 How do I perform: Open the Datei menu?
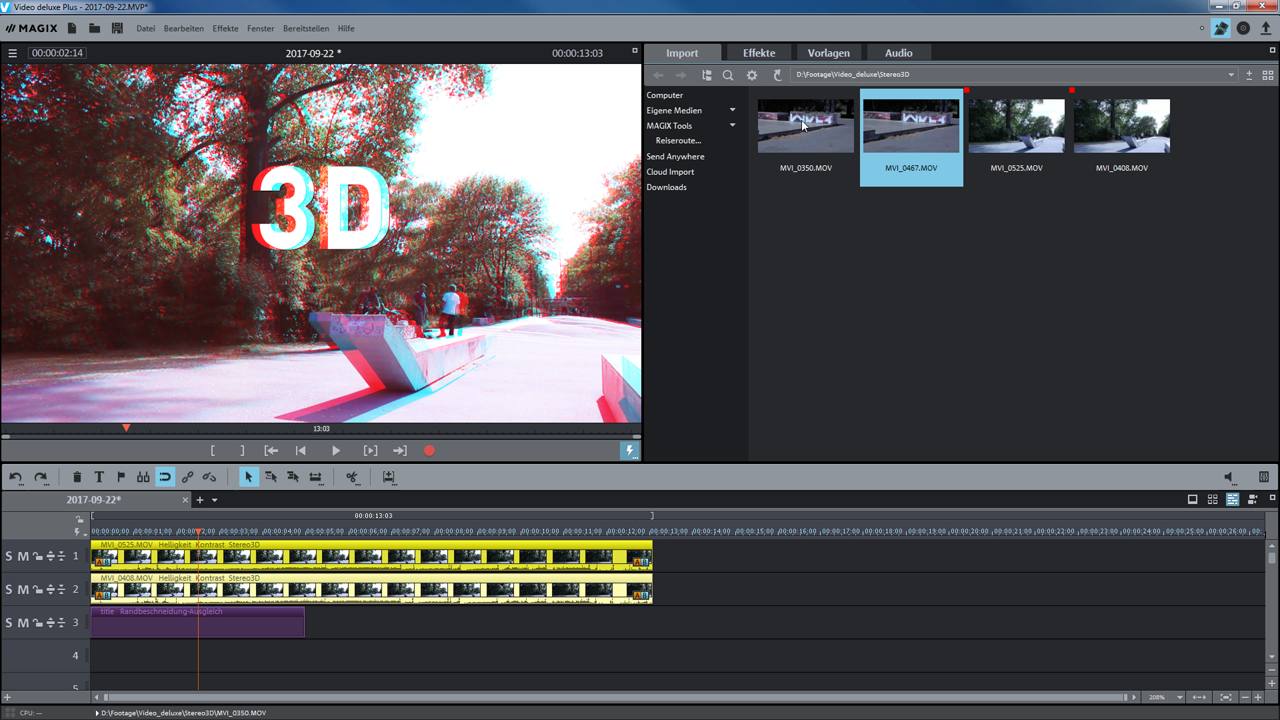(146, 28)
